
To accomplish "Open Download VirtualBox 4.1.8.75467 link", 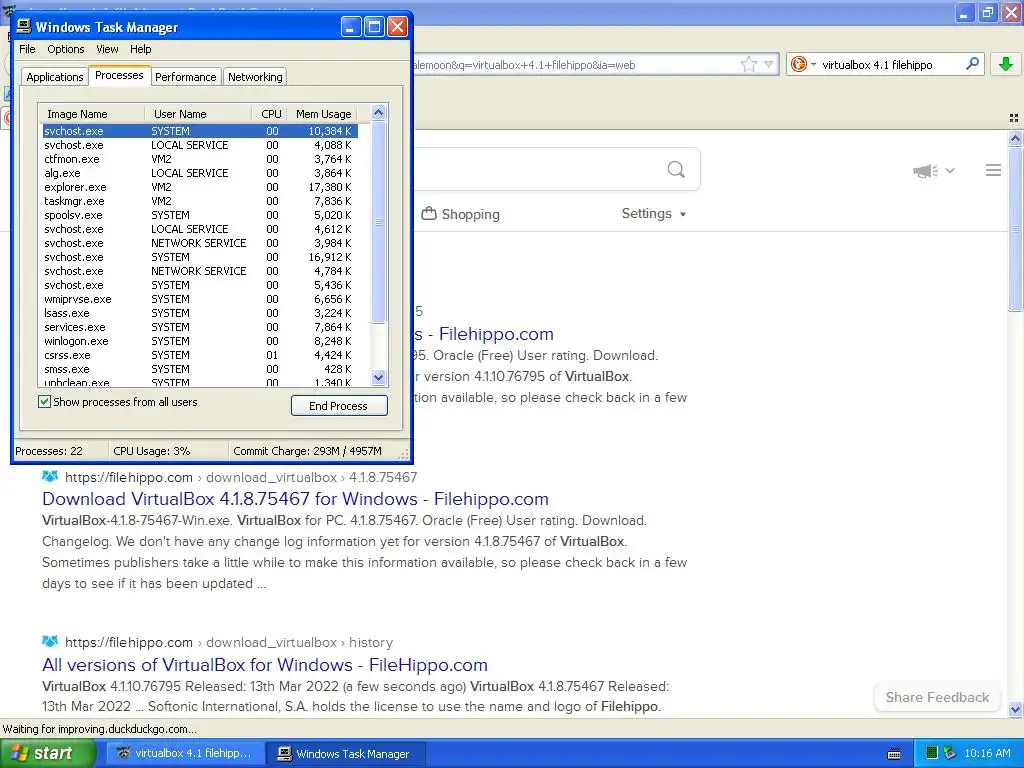I will pos(295,499).
